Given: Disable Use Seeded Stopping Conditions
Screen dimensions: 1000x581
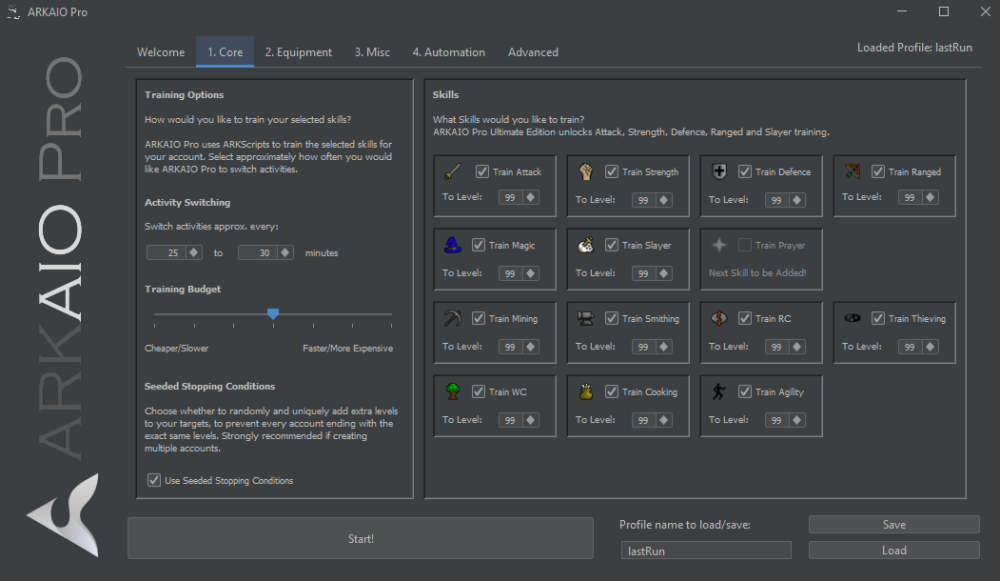Looking at the screenshot, I should click(154, 480).
